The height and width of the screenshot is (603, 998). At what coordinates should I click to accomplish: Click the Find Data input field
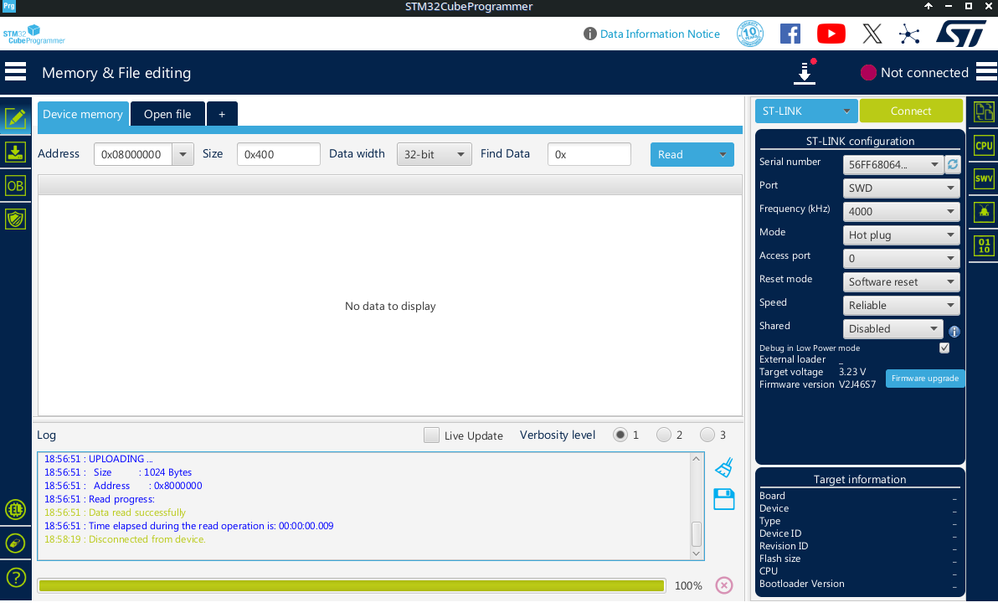point(589,154)
